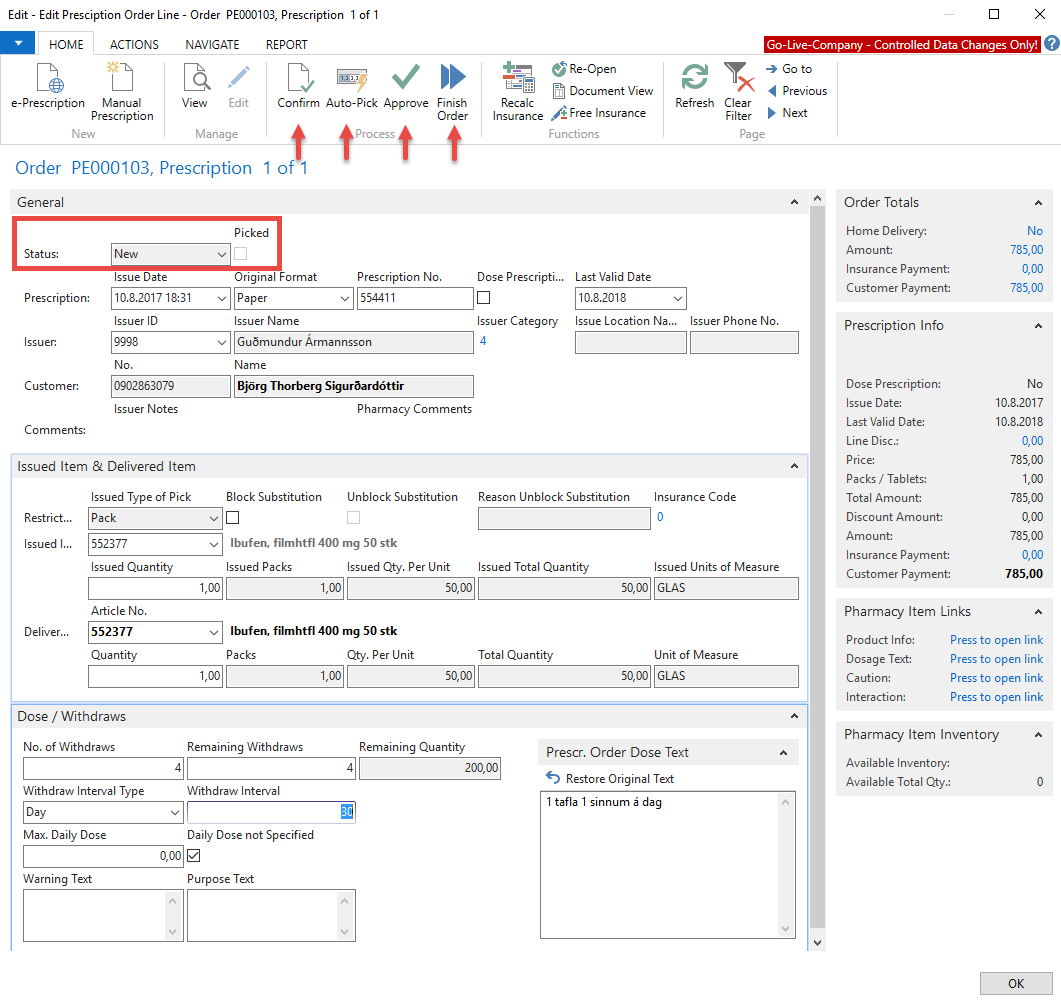Approve the prescription order line
The width and height of the screenshot is (1061, 1004).
405,80
